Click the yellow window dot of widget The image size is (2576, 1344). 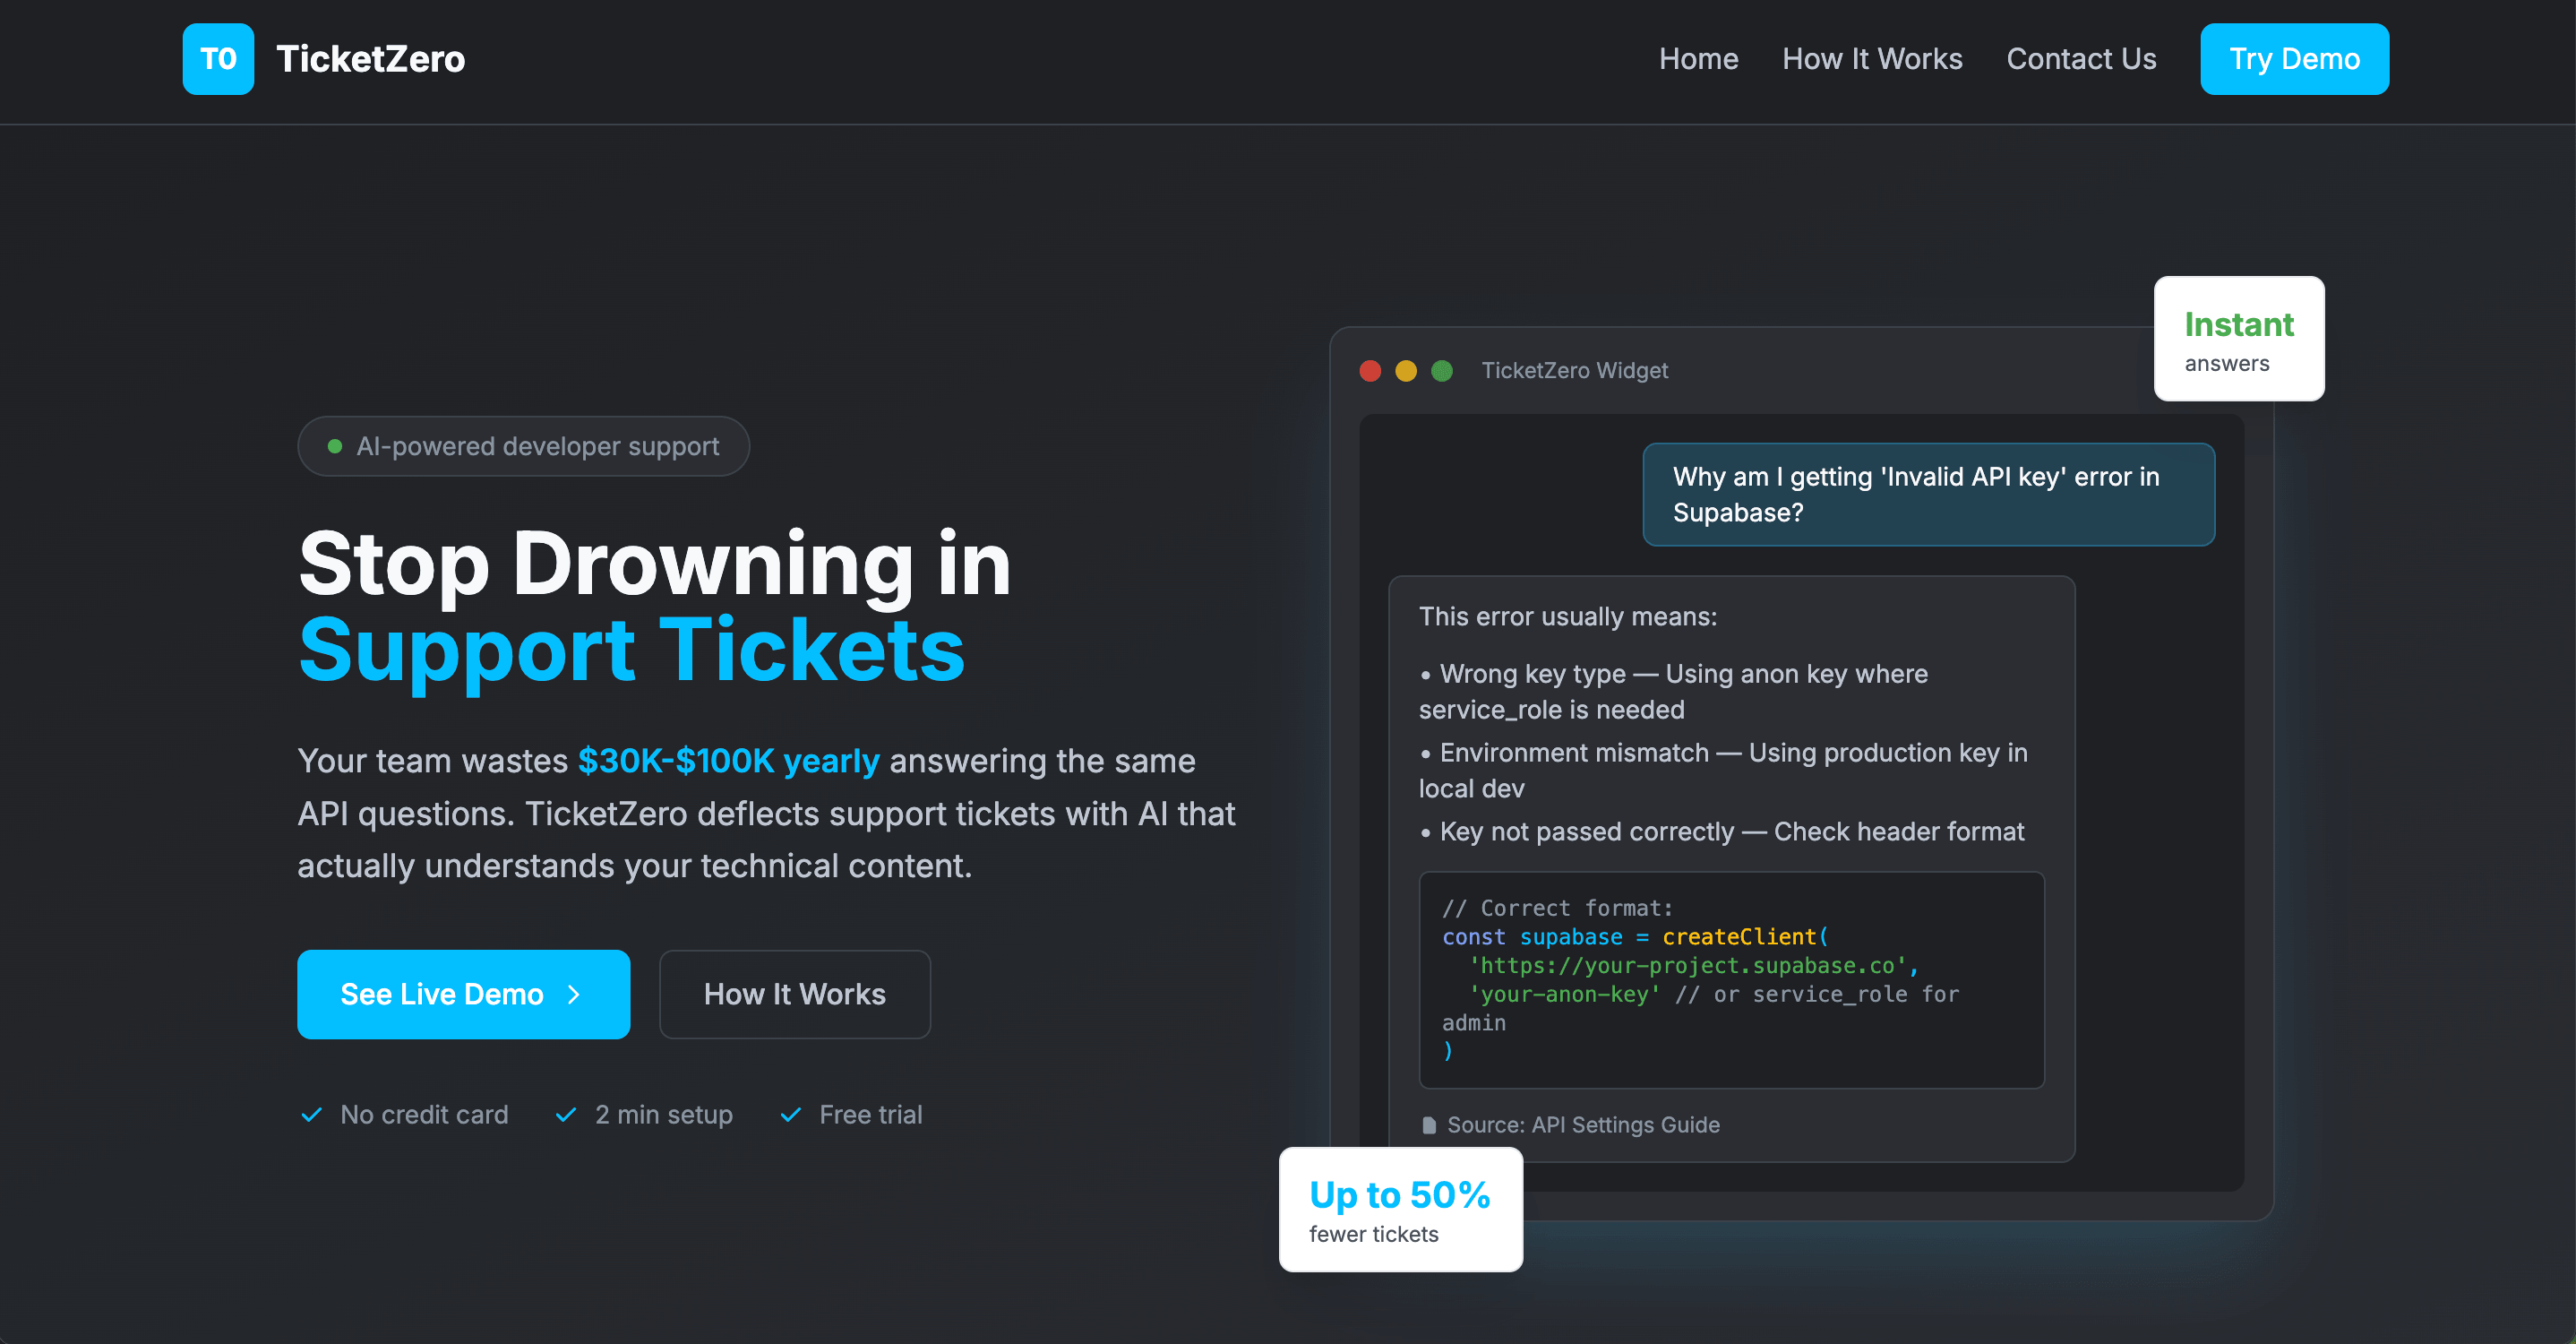(x=1406, y=371)
